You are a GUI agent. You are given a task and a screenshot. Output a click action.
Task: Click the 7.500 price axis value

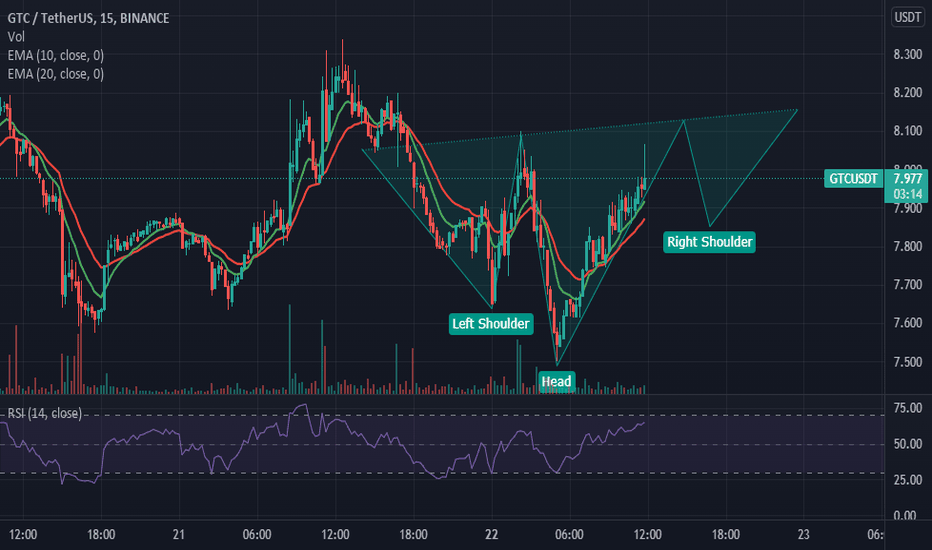pyautogui.click(x=908, y=362)
